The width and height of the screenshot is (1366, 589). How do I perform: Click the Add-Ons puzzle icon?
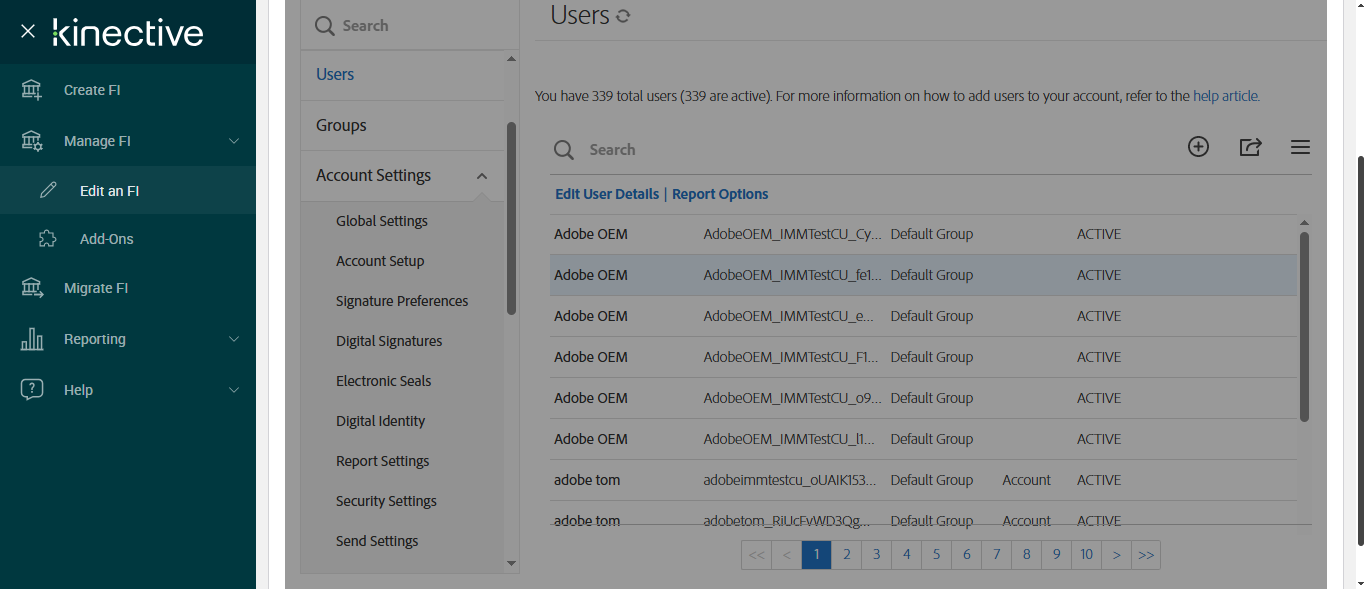[47, 239]
